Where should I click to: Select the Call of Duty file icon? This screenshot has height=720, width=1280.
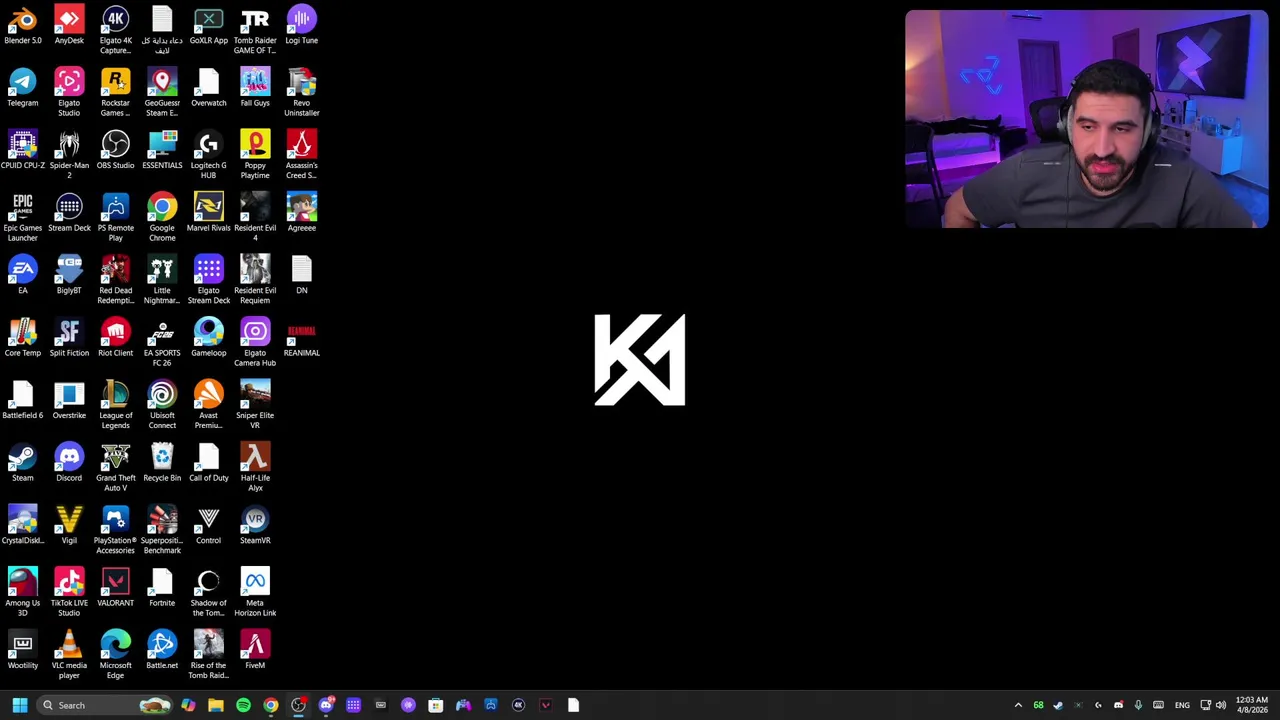[x=208, y=464]
